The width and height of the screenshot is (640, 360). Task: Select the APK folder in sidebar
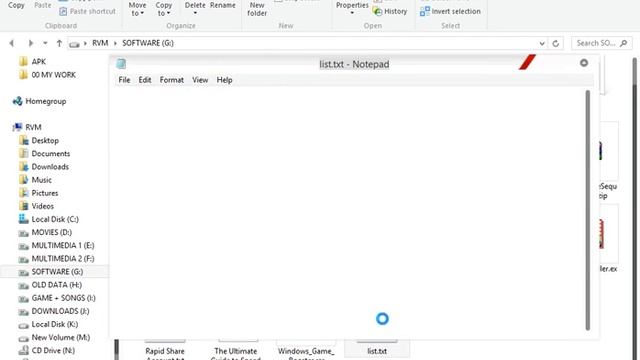38,62
